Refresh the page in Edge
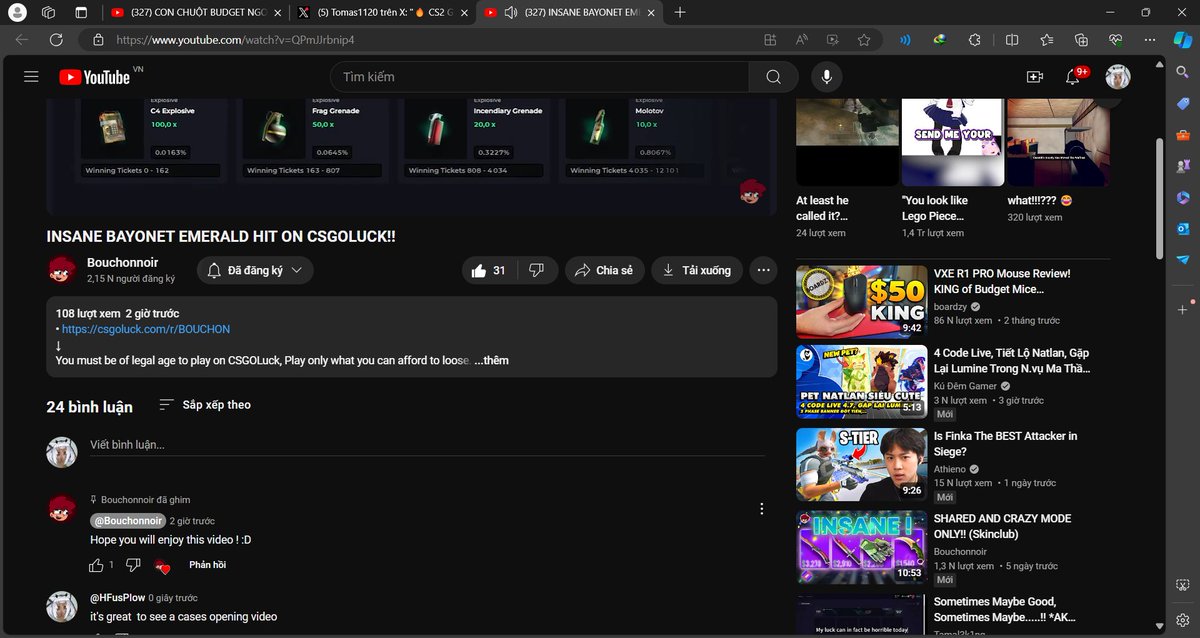 point(56,40)
